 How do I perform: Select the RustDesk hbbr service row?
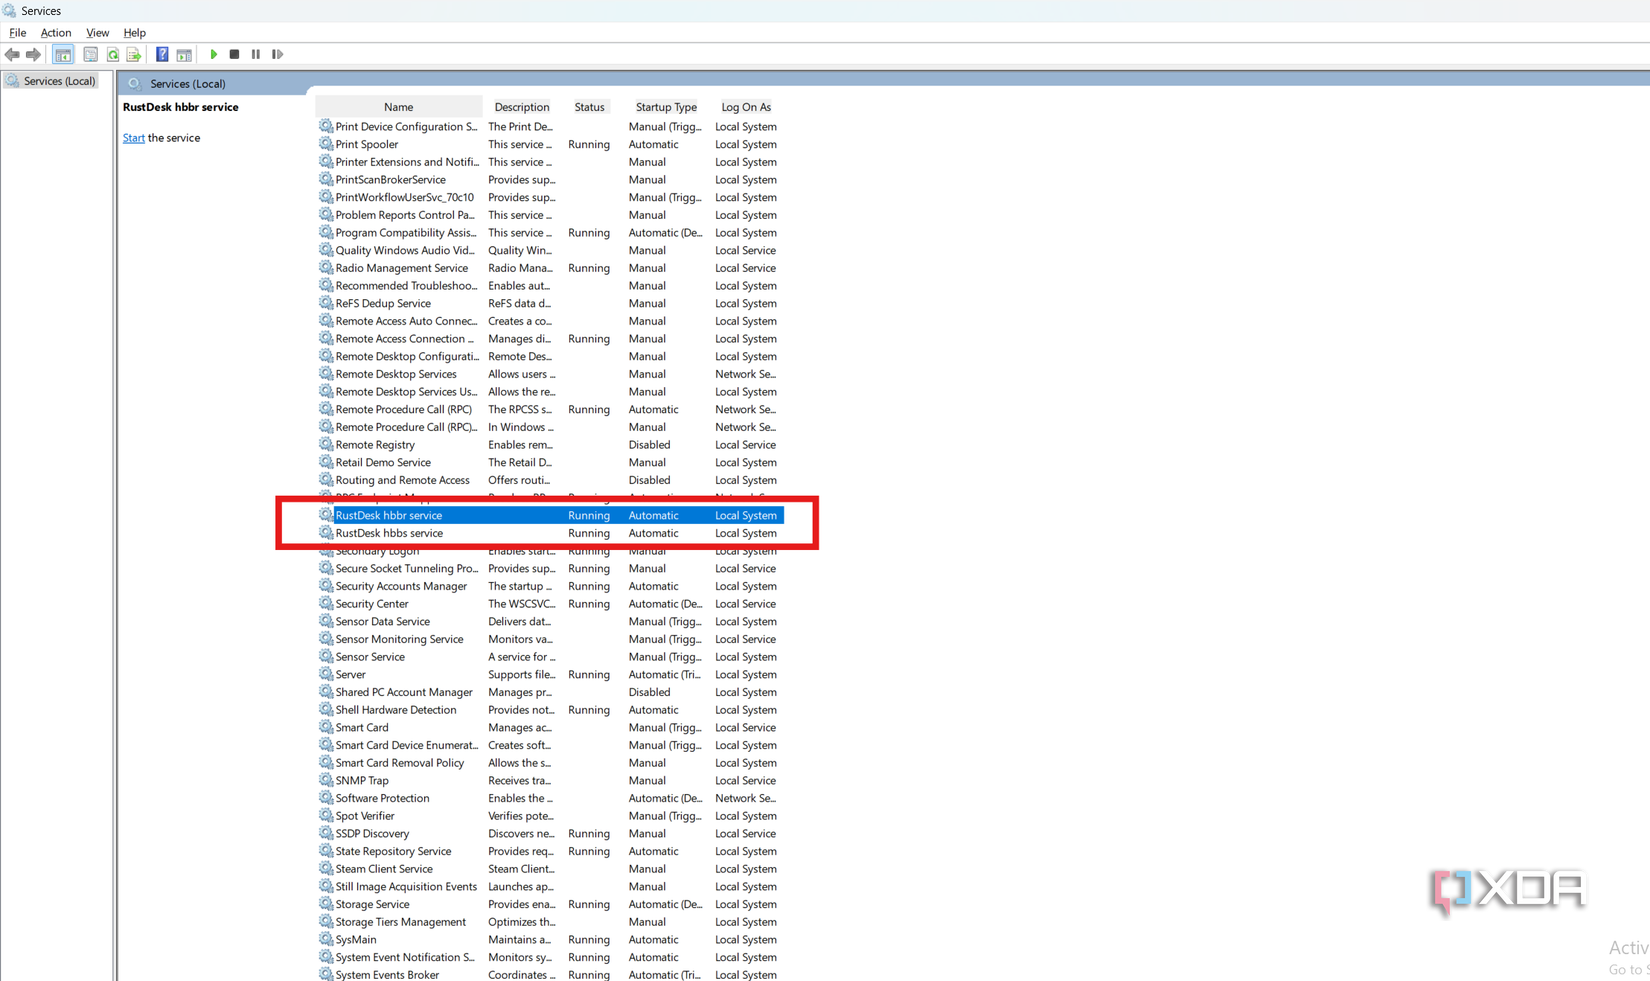tap(550, 516)
